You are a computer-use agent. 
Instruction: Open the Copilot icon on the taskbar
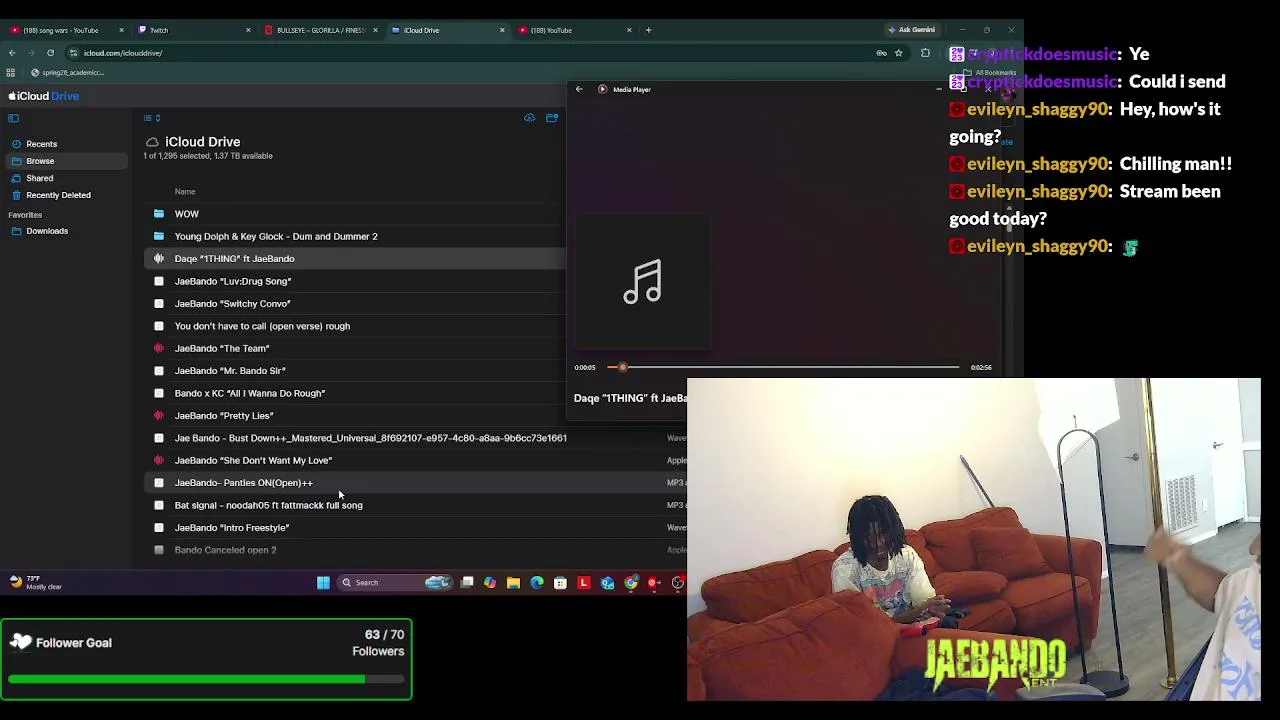coord(490,583)
